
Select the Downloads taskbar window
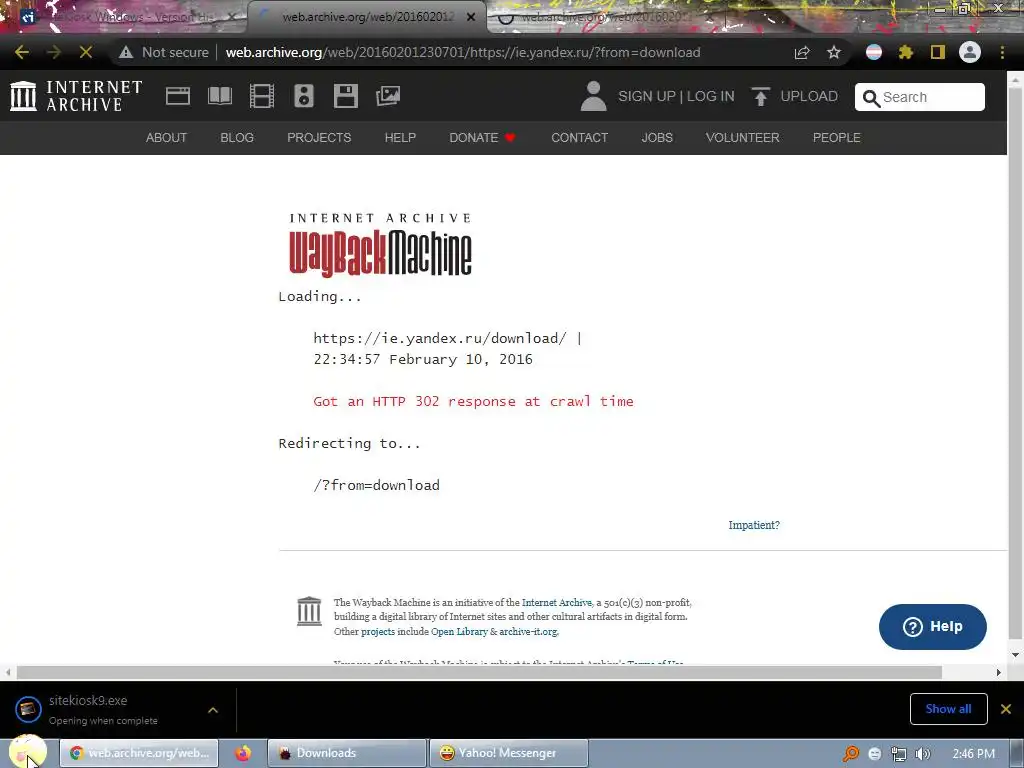coord(347,753)
